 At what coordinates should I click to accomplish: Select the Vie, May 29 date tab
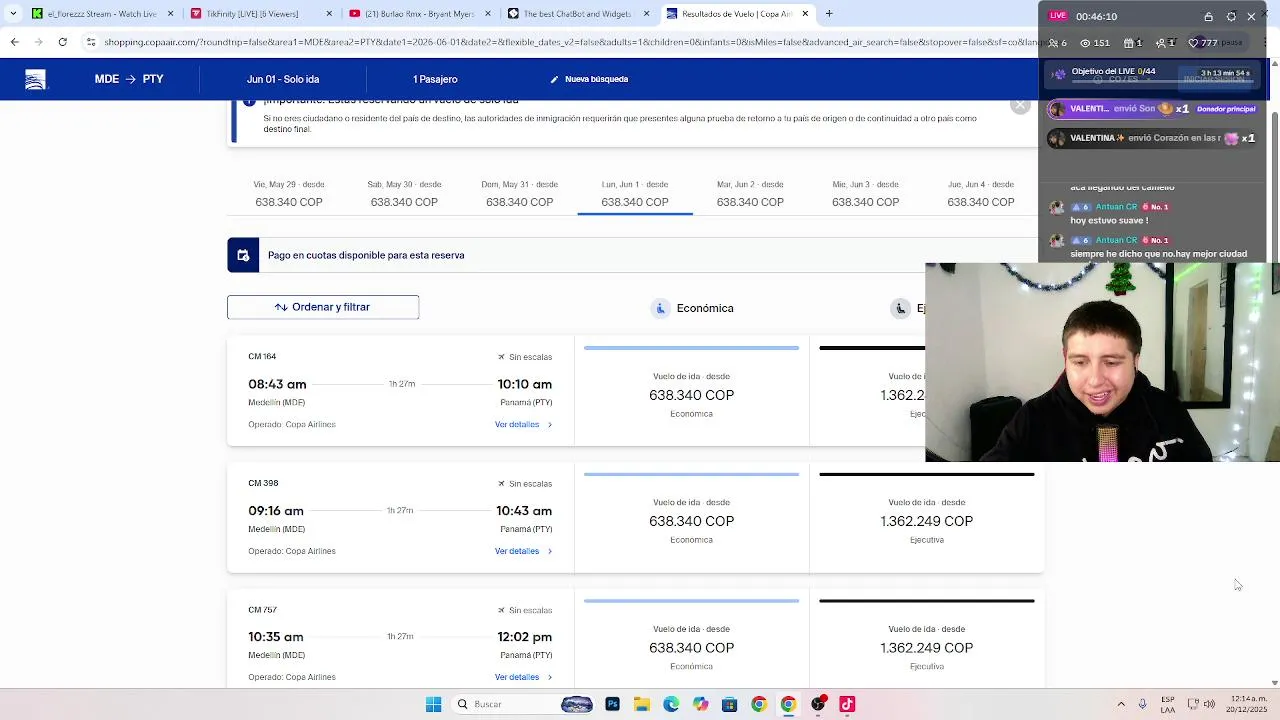point(289,194)
